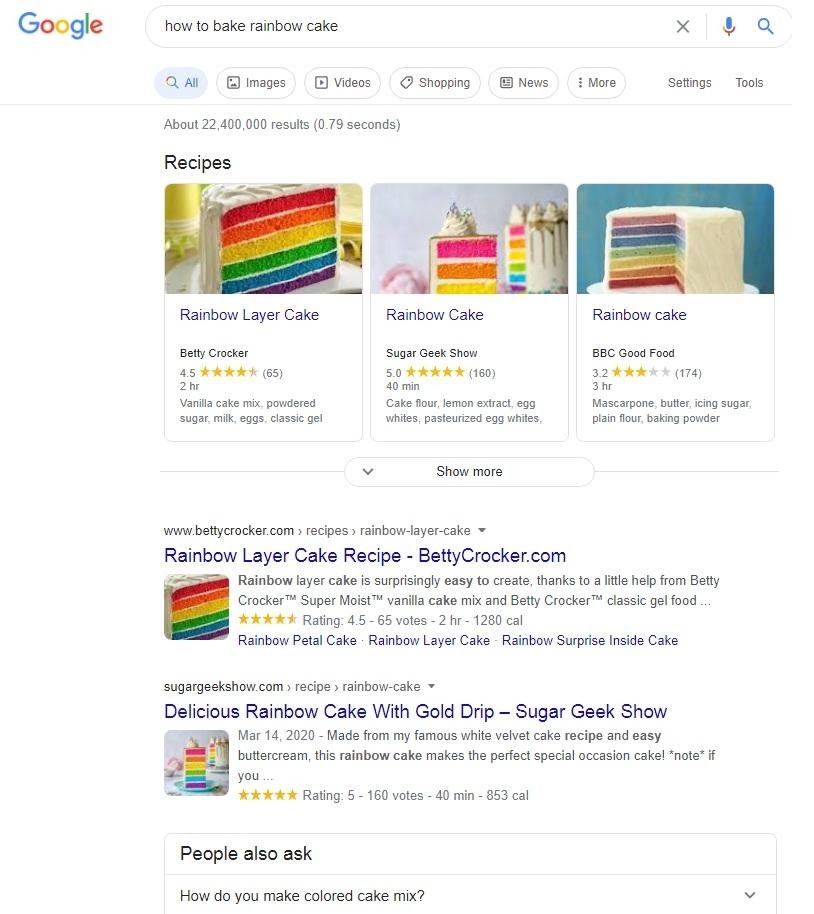The width and height of the screenshot is (814, 914).
Task: Open the Rainbow Layer Cake Recipe link
Action: click(x=364, y=555)
